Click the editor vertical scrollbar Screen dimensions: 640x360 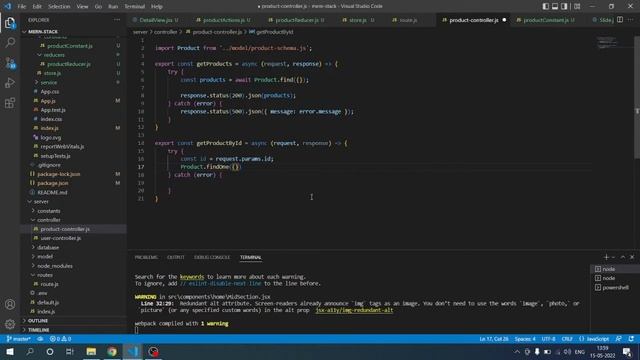(637, 98)
